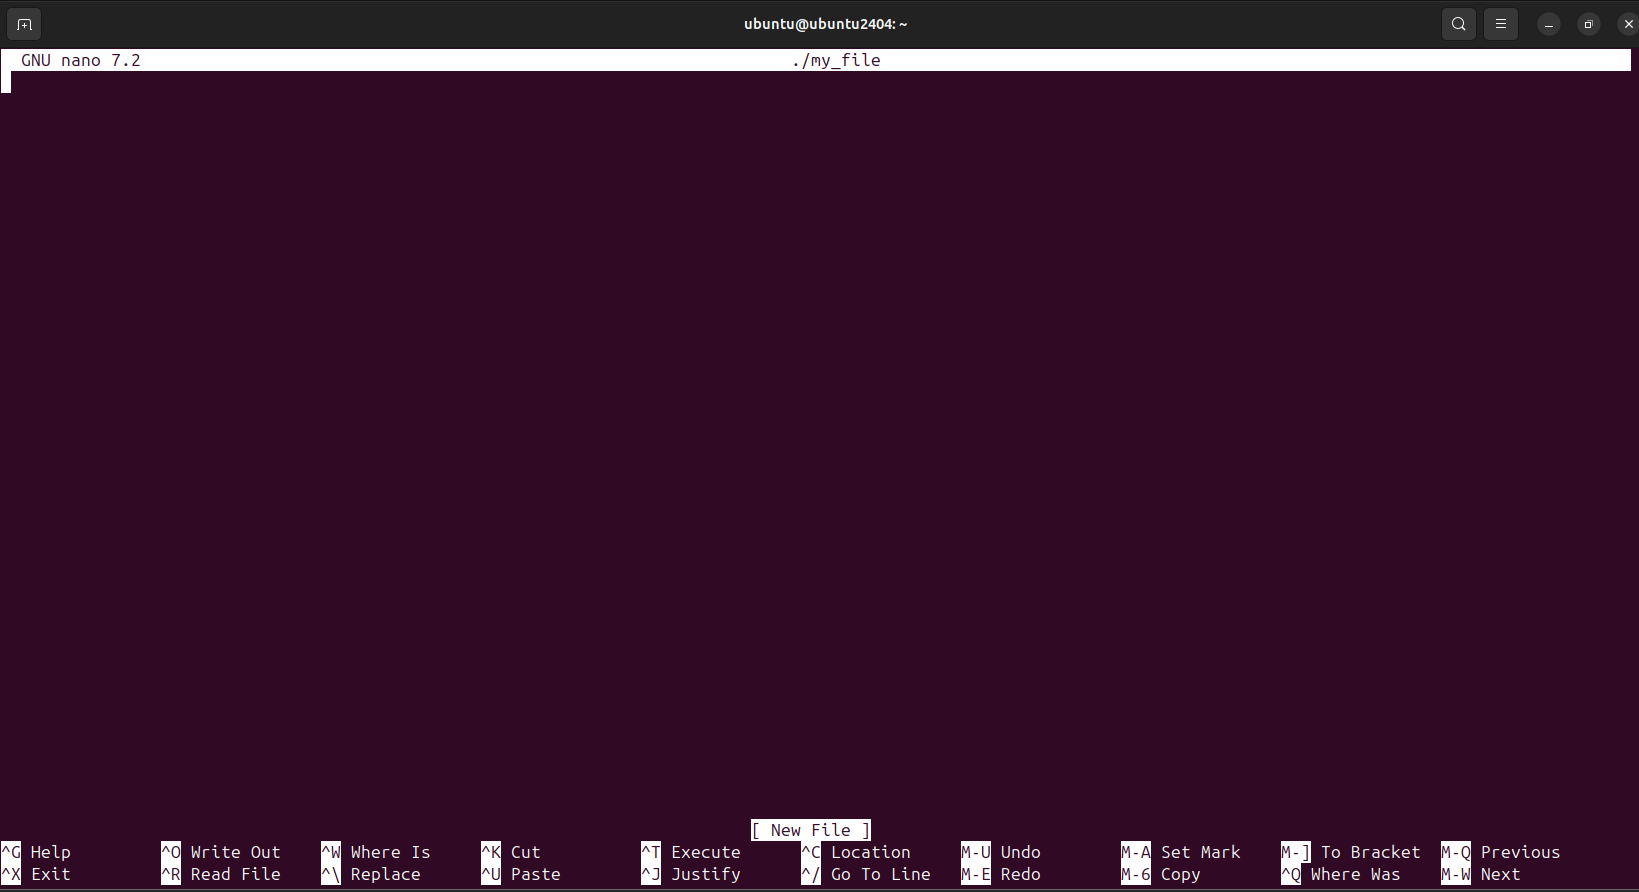This screenshot has width=1639, height=892.
Task: Open the terminal search icon
Action: [1458, 24]
